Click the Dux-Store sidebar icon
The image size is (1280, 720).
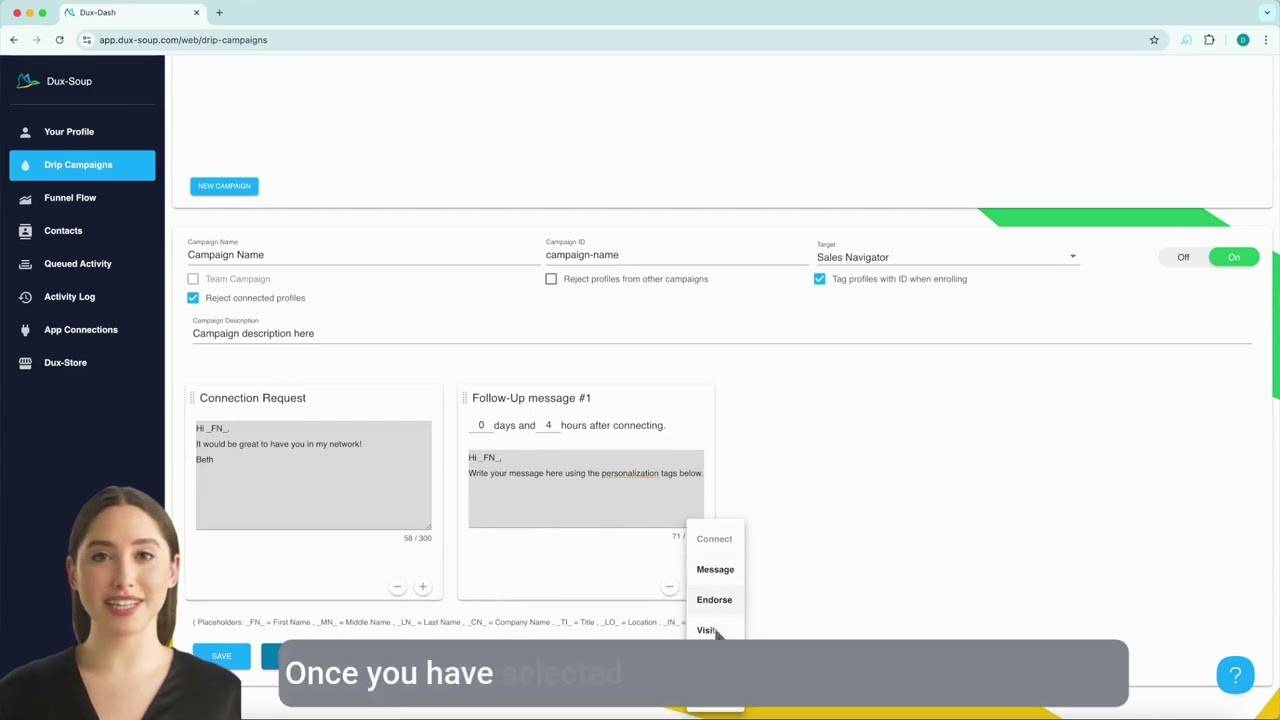26,363
